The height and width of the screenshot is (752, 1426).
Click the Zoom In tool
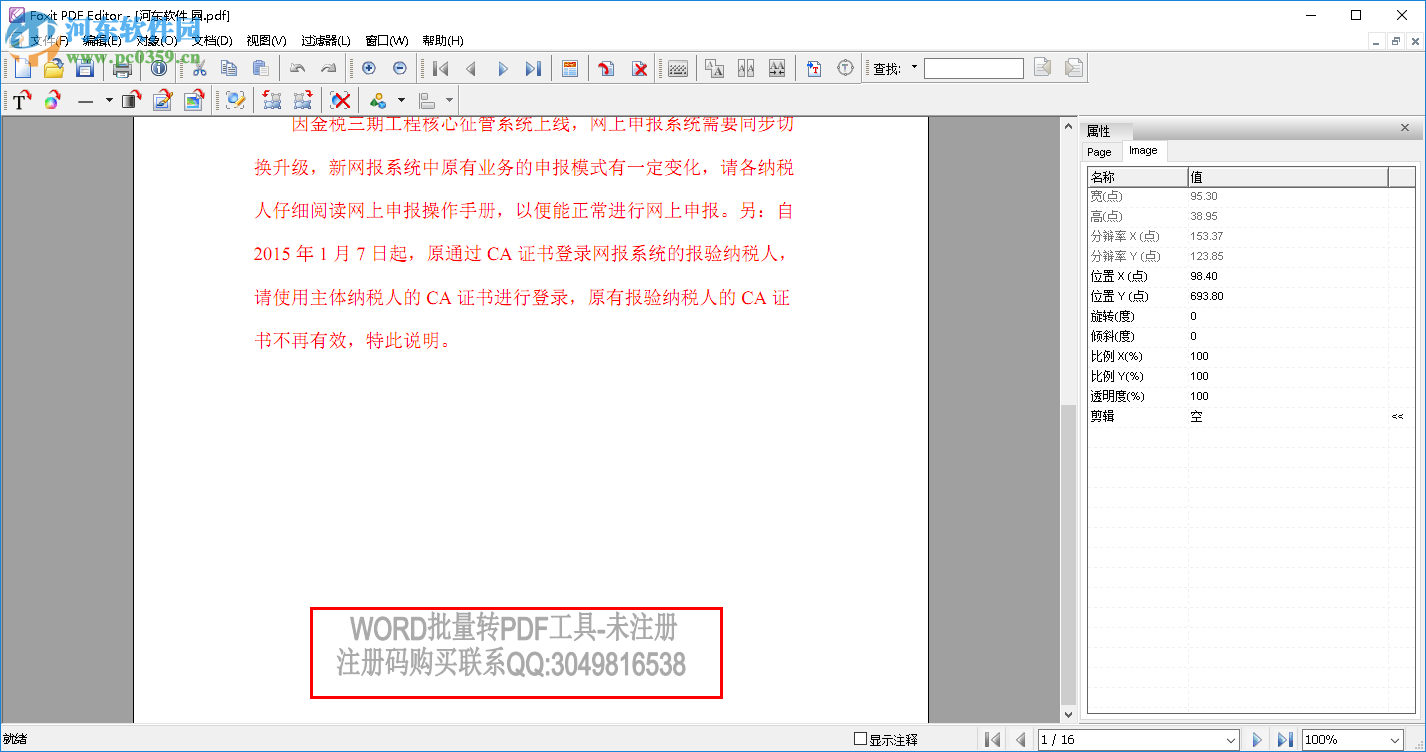click(368, 68)
